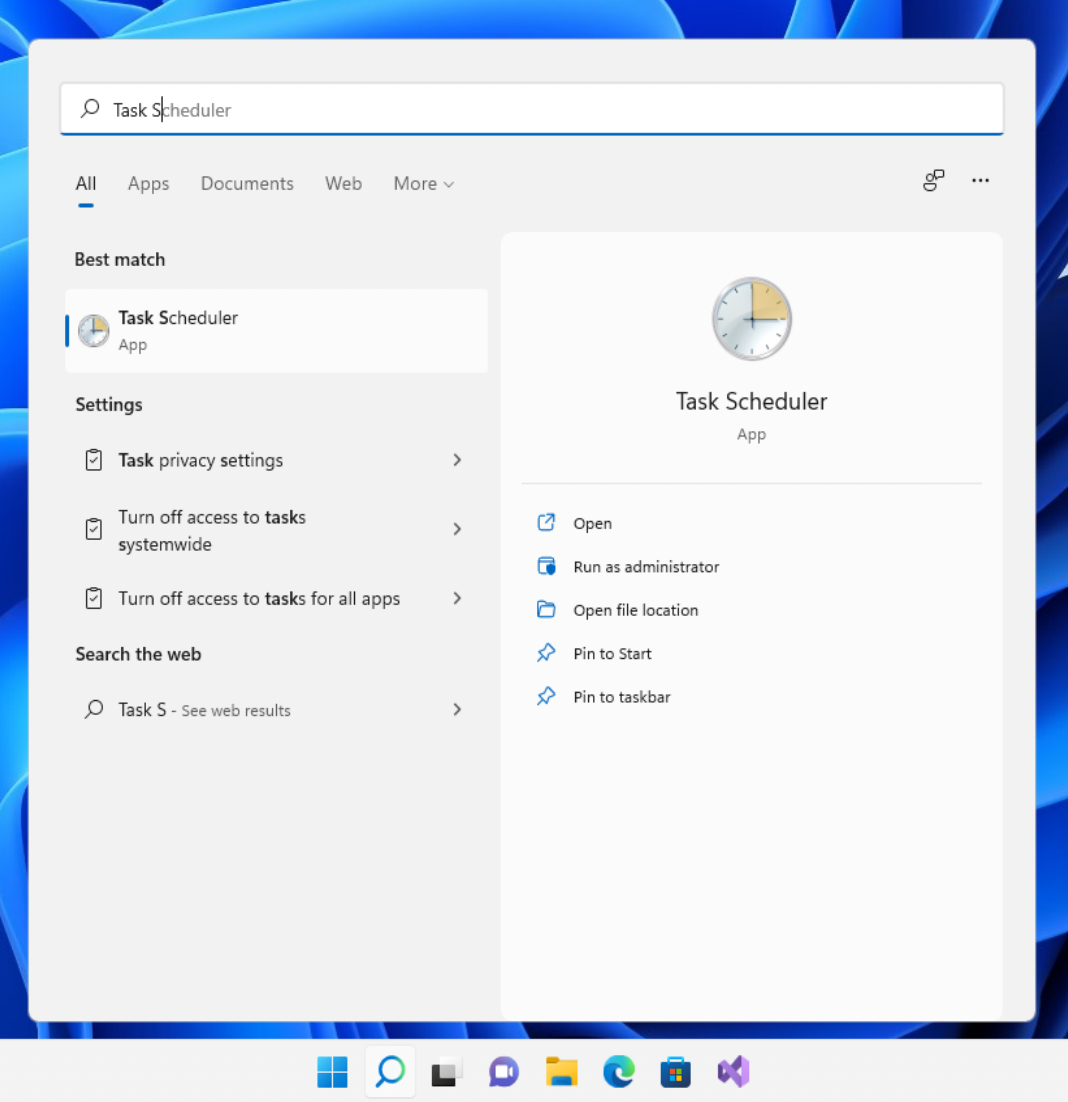Expand the More filter dropdown
1068x1102 pixels.
click(x=423, y=184)
